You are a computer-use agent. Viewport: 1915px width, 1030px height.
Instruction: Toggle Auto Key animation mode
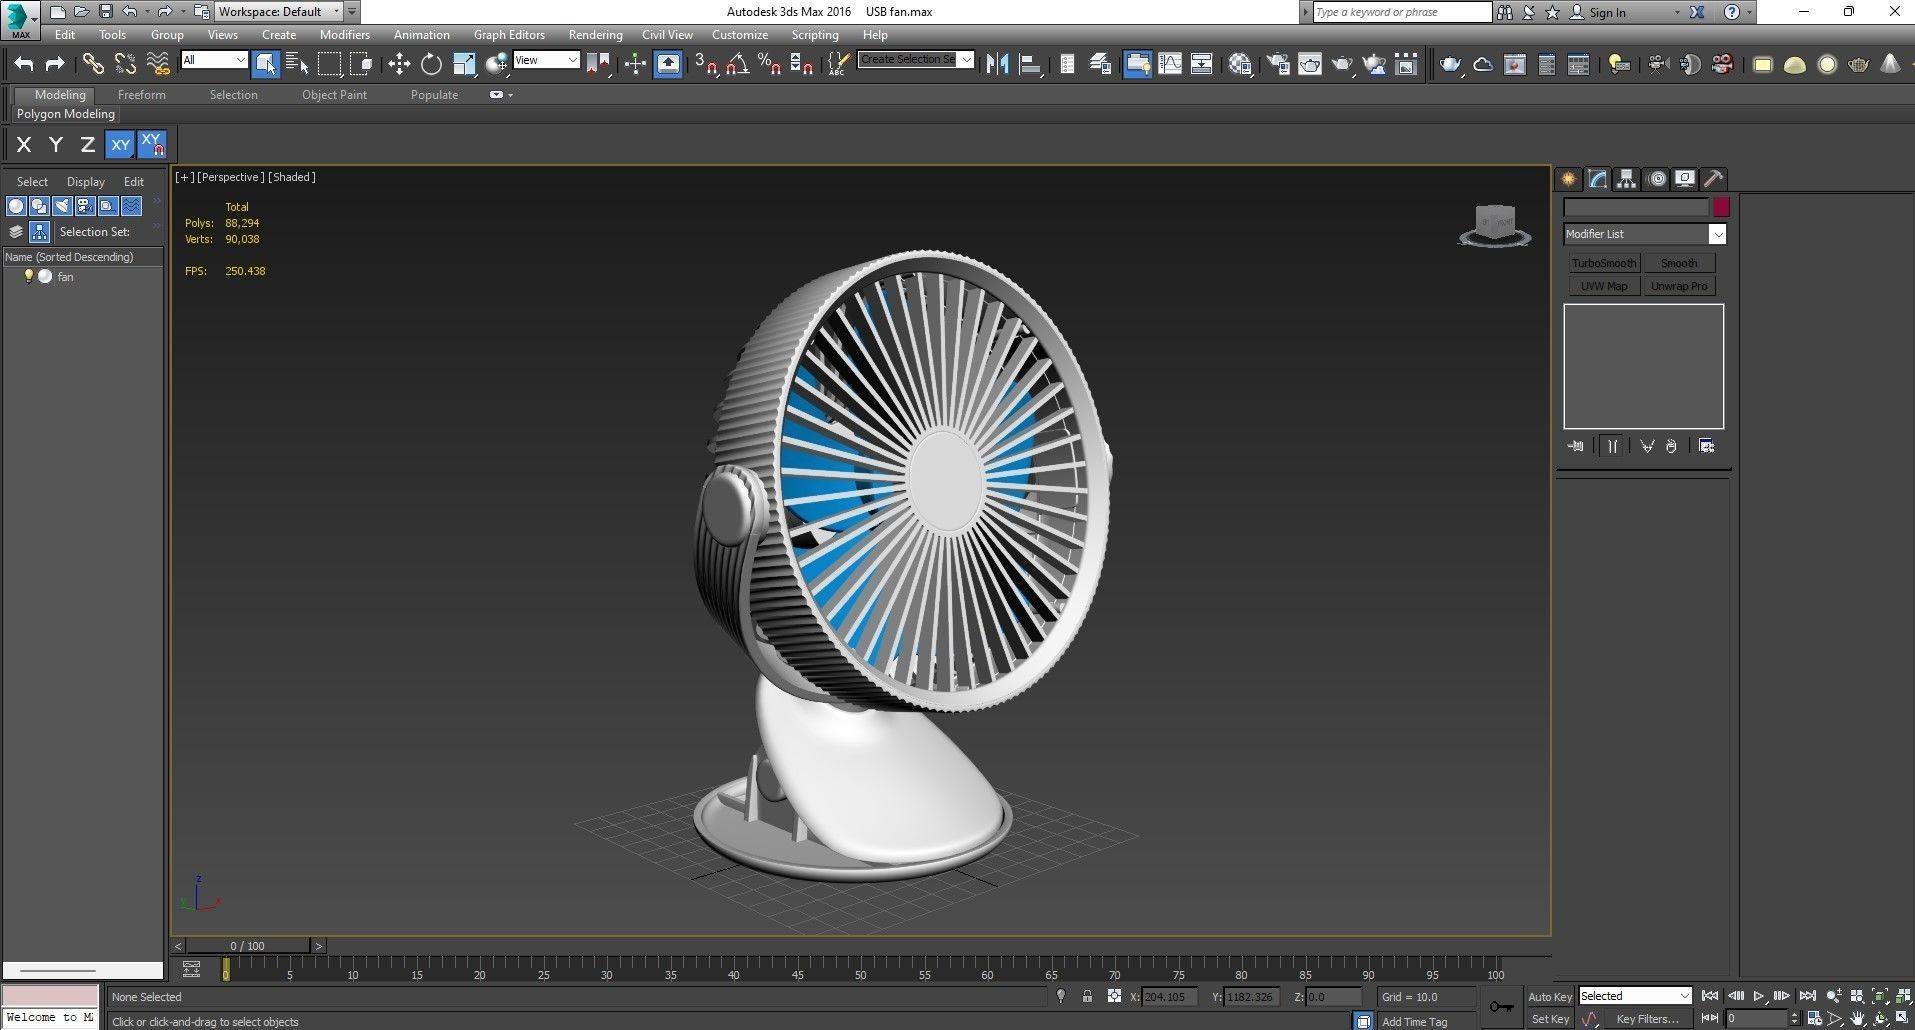point(1549,996)
